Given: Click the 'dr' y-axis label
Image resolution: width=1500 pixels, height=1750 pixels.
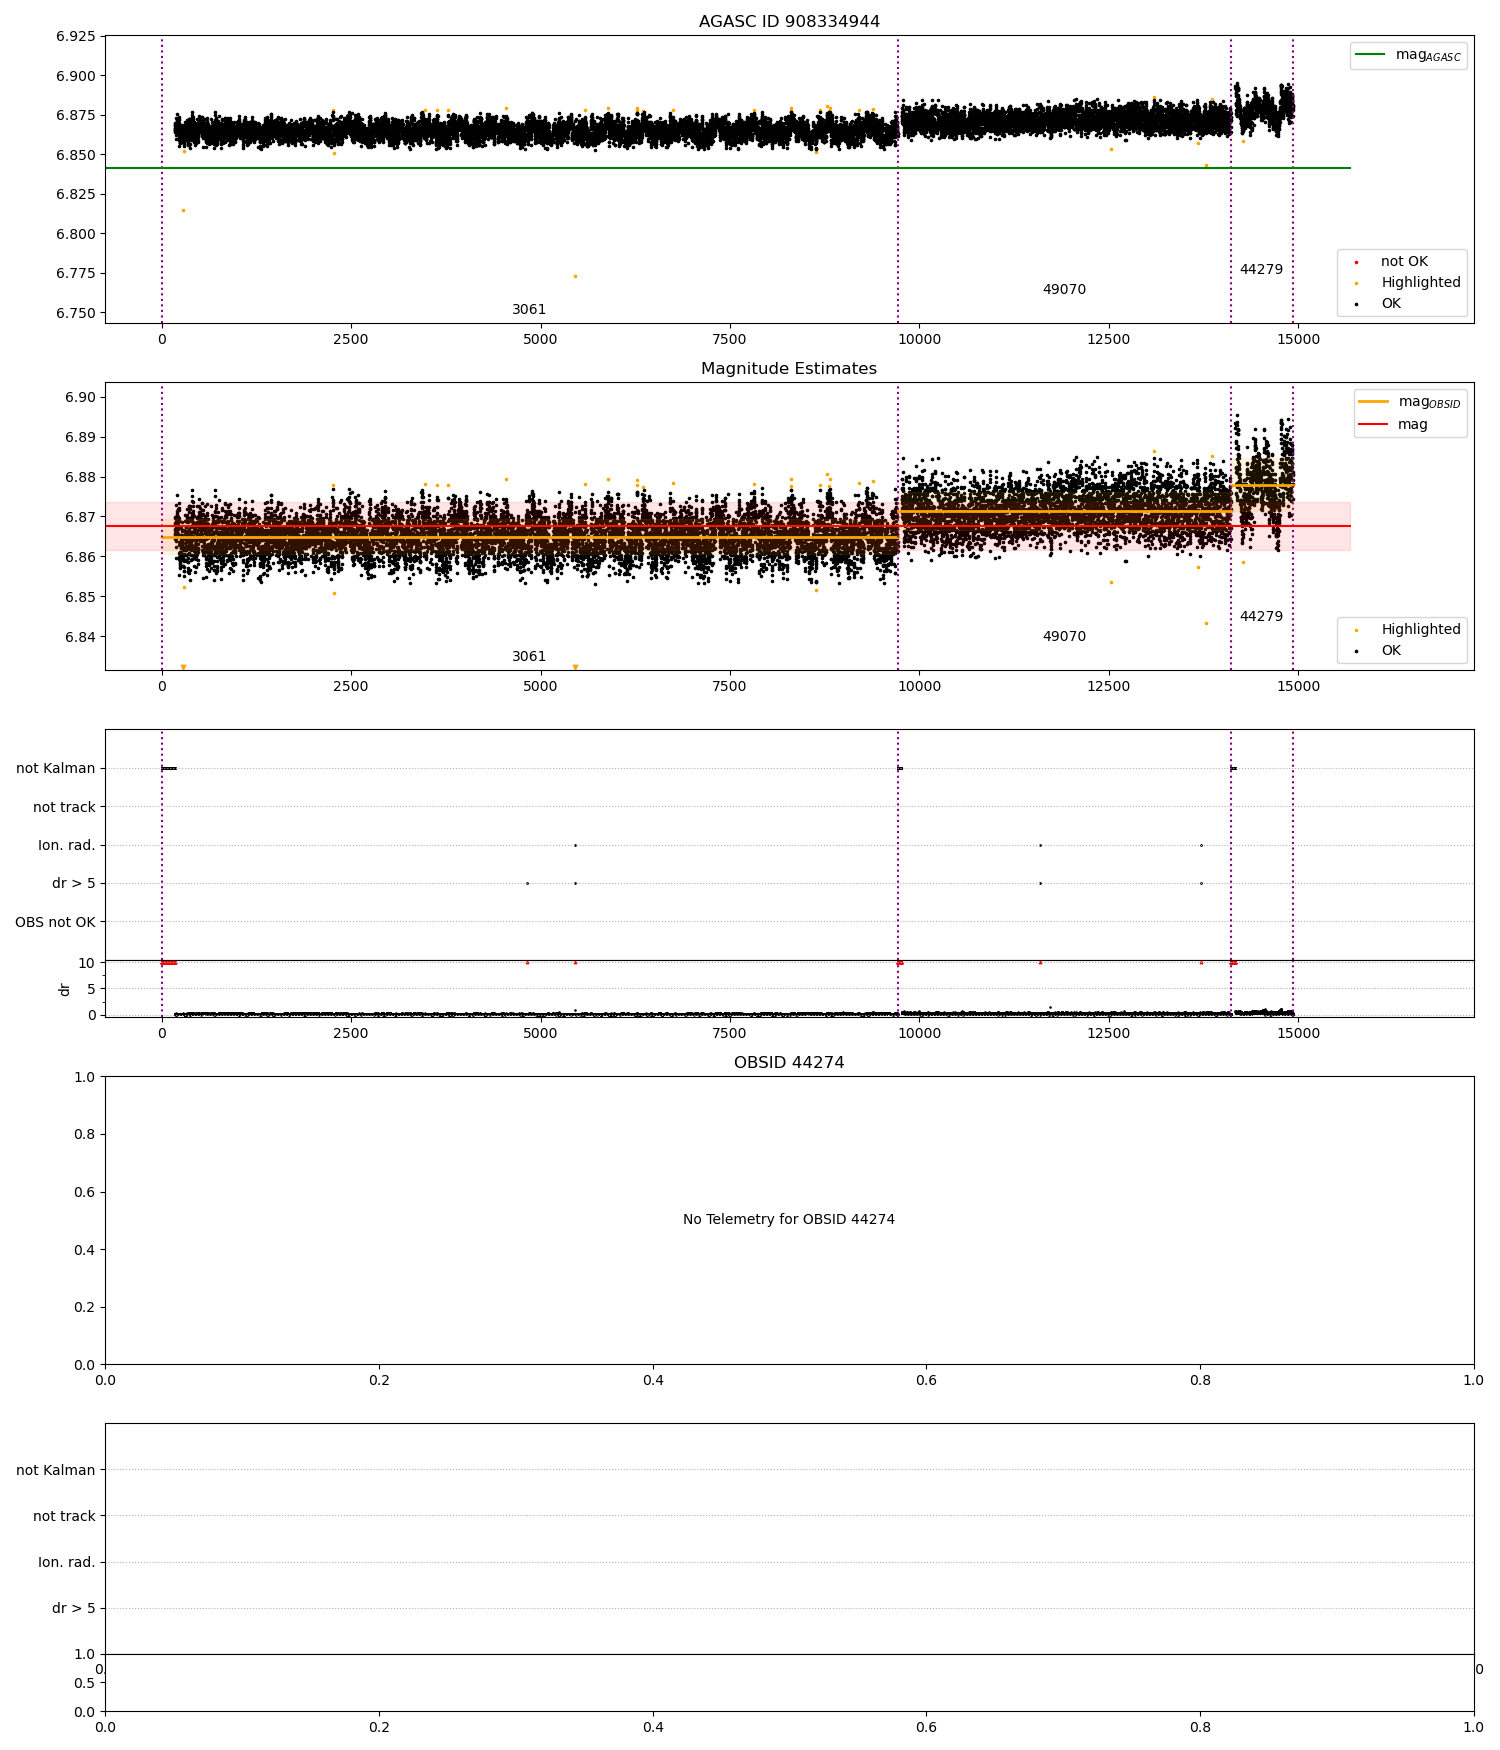Looking at the screenshot, I should (65, 989).
